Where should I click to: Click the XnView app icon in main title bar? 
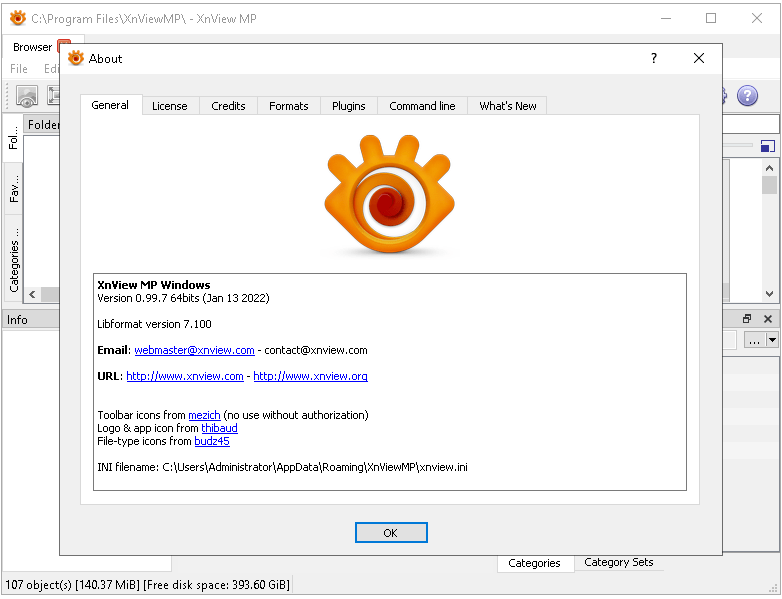(18, 18)
